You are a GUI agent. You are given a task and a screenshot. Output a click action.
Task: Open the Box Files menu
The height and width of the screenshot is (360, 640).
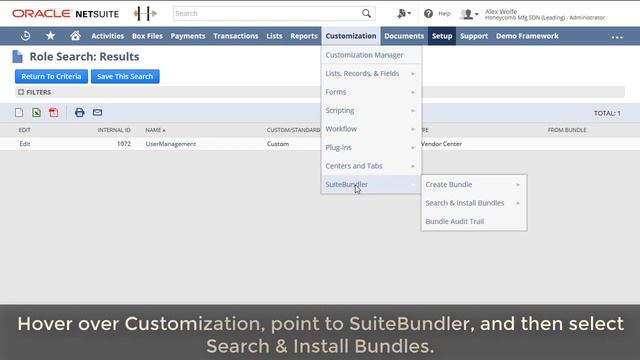point(147,36)
